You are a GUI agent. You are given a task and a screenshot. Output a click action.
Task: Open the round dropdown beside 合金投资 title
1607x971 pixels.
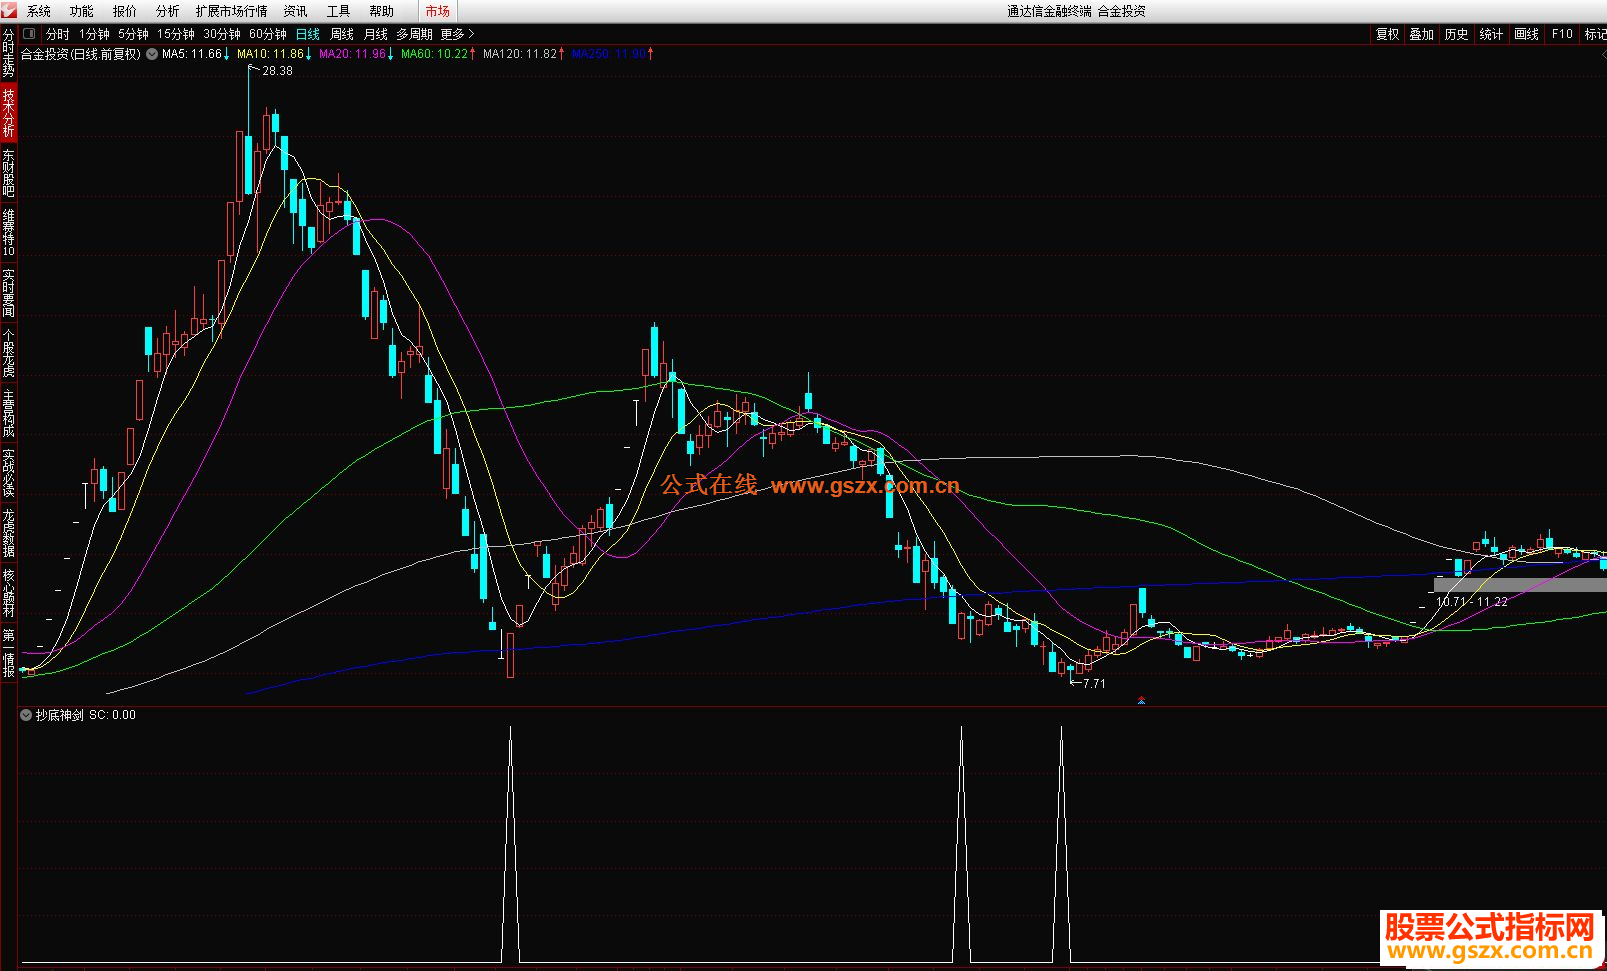tap(152, 54)
